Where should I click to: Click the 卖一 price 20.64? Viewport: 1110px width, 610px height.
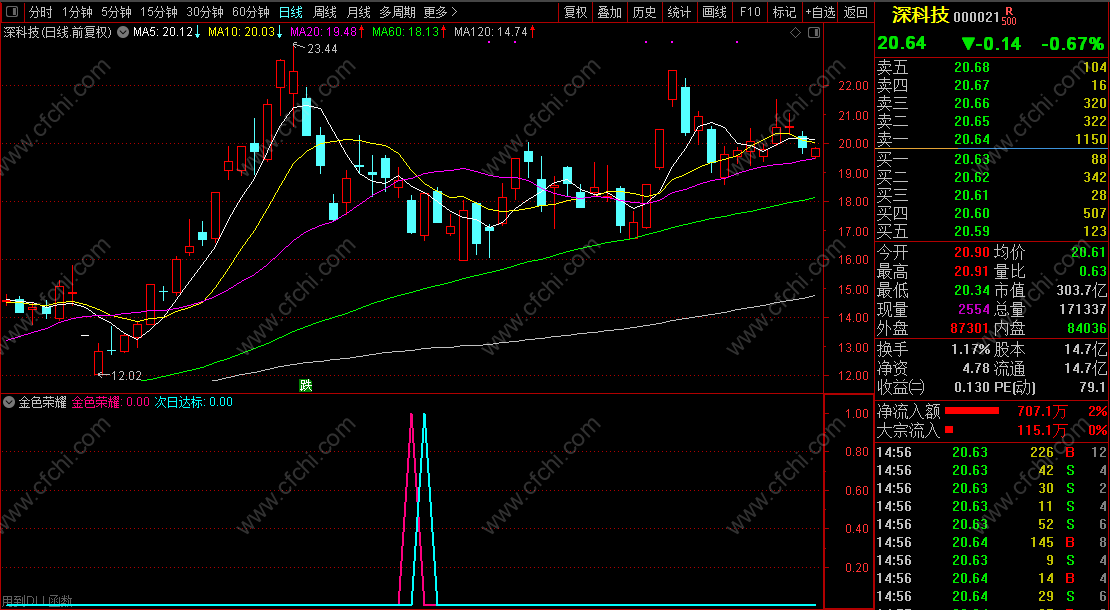click(x=972, y=139)
